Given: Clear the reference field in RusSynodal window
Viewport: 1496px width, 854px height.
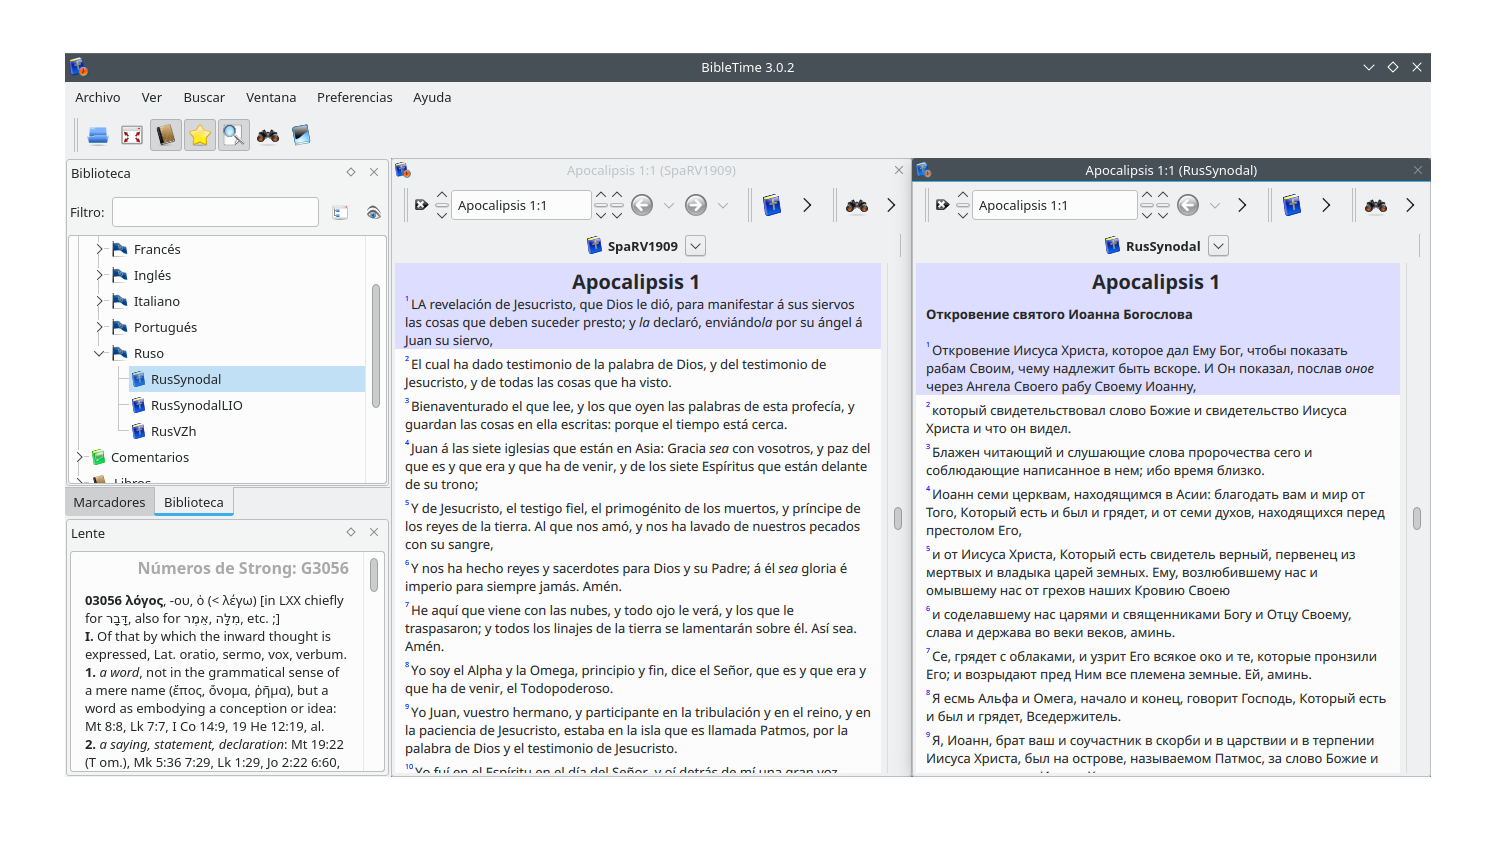Looking at the screenshot, I should point(942,205).
